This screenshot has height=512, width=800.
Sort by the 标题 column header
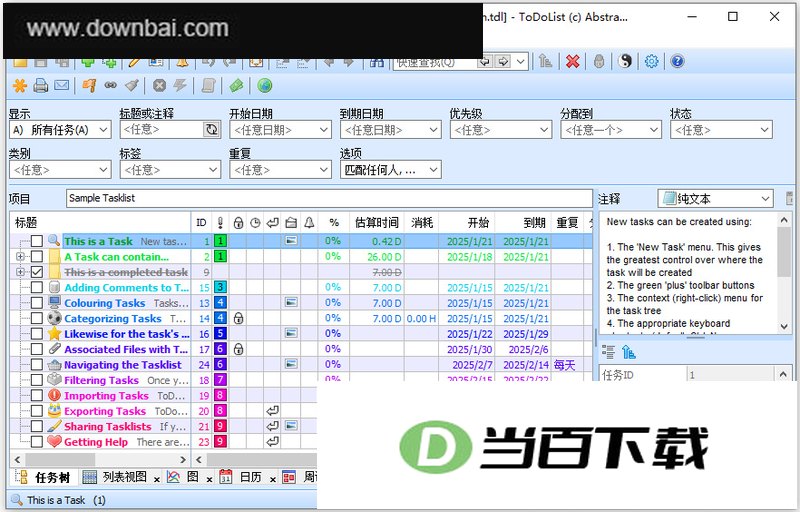point(101,222)
